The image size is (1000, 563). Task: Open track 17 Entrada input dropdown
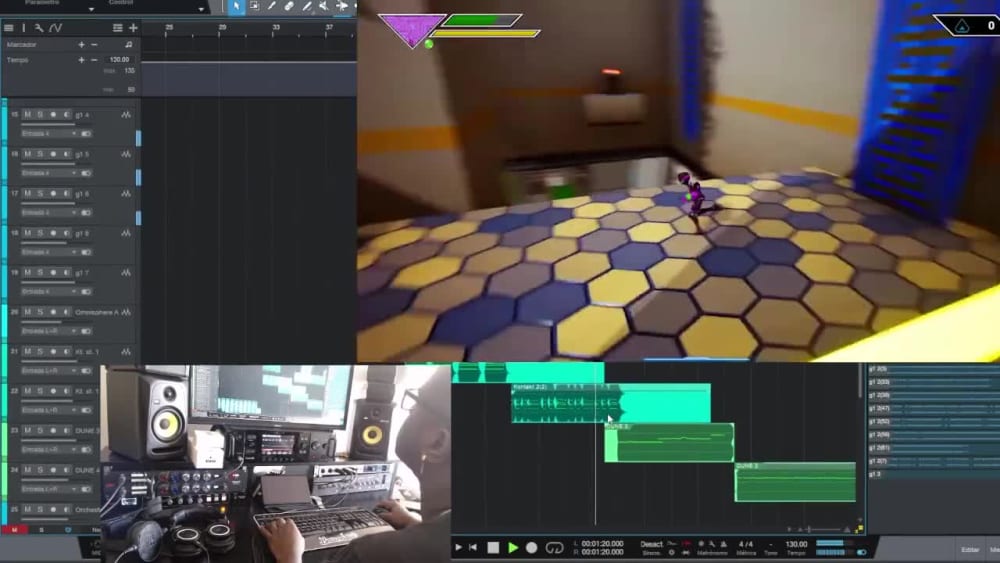[49, 213]
